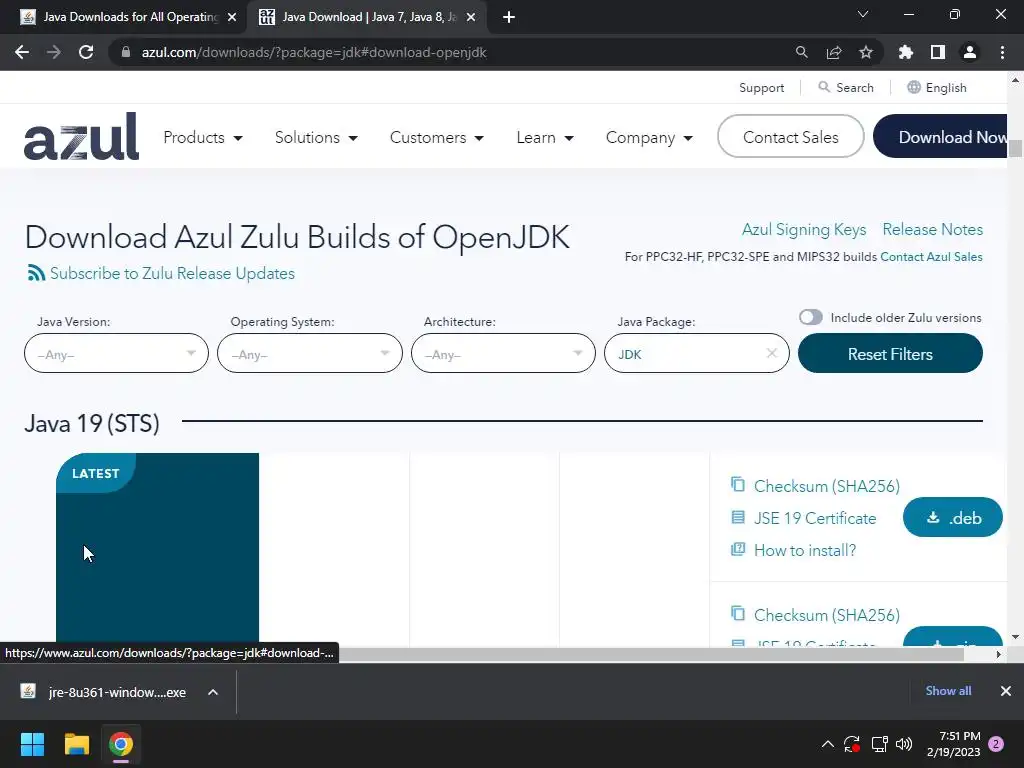Click the Reset Filters button
Image resolution: width=1024 pixels, height=768 pixels.
pyautogui.click(x=890, y=353)
